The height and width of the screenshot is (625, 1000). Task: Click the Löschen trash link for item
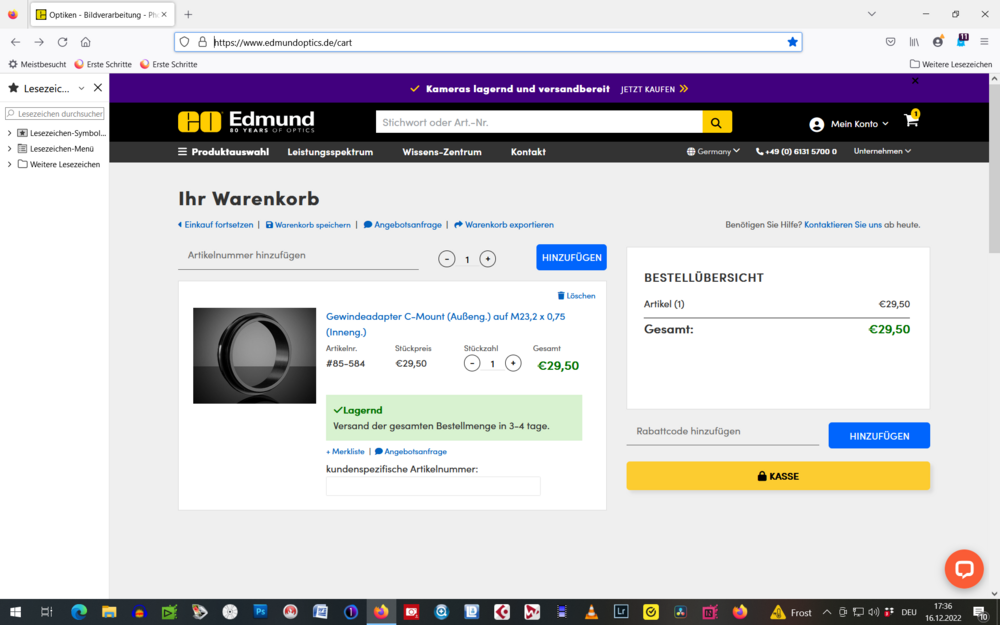[576, 296]
